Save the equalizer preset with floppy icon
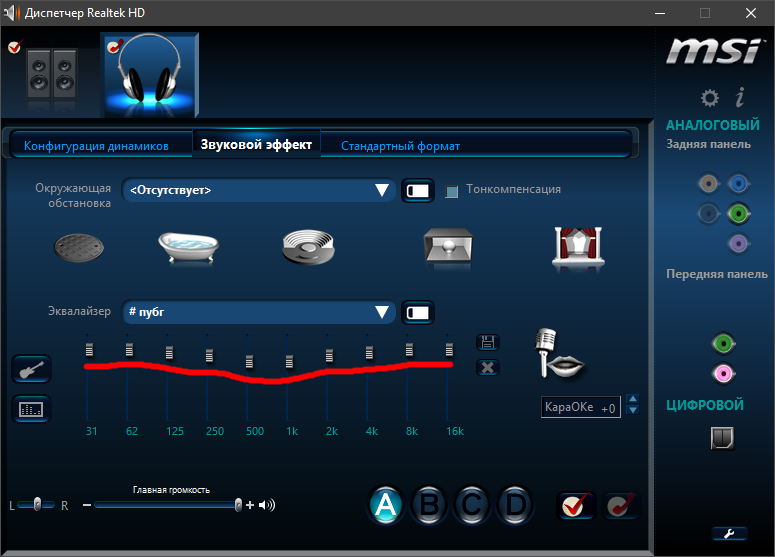The height and width of the screenshot is (557, 775). pos(488,342)
